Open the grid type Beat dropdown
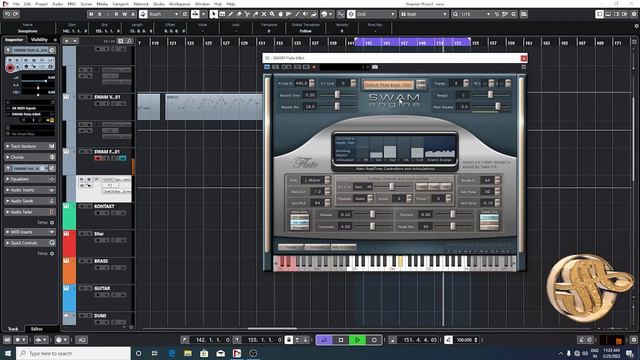Viewport: 640px width, 360px height. [x=424, y=14]
